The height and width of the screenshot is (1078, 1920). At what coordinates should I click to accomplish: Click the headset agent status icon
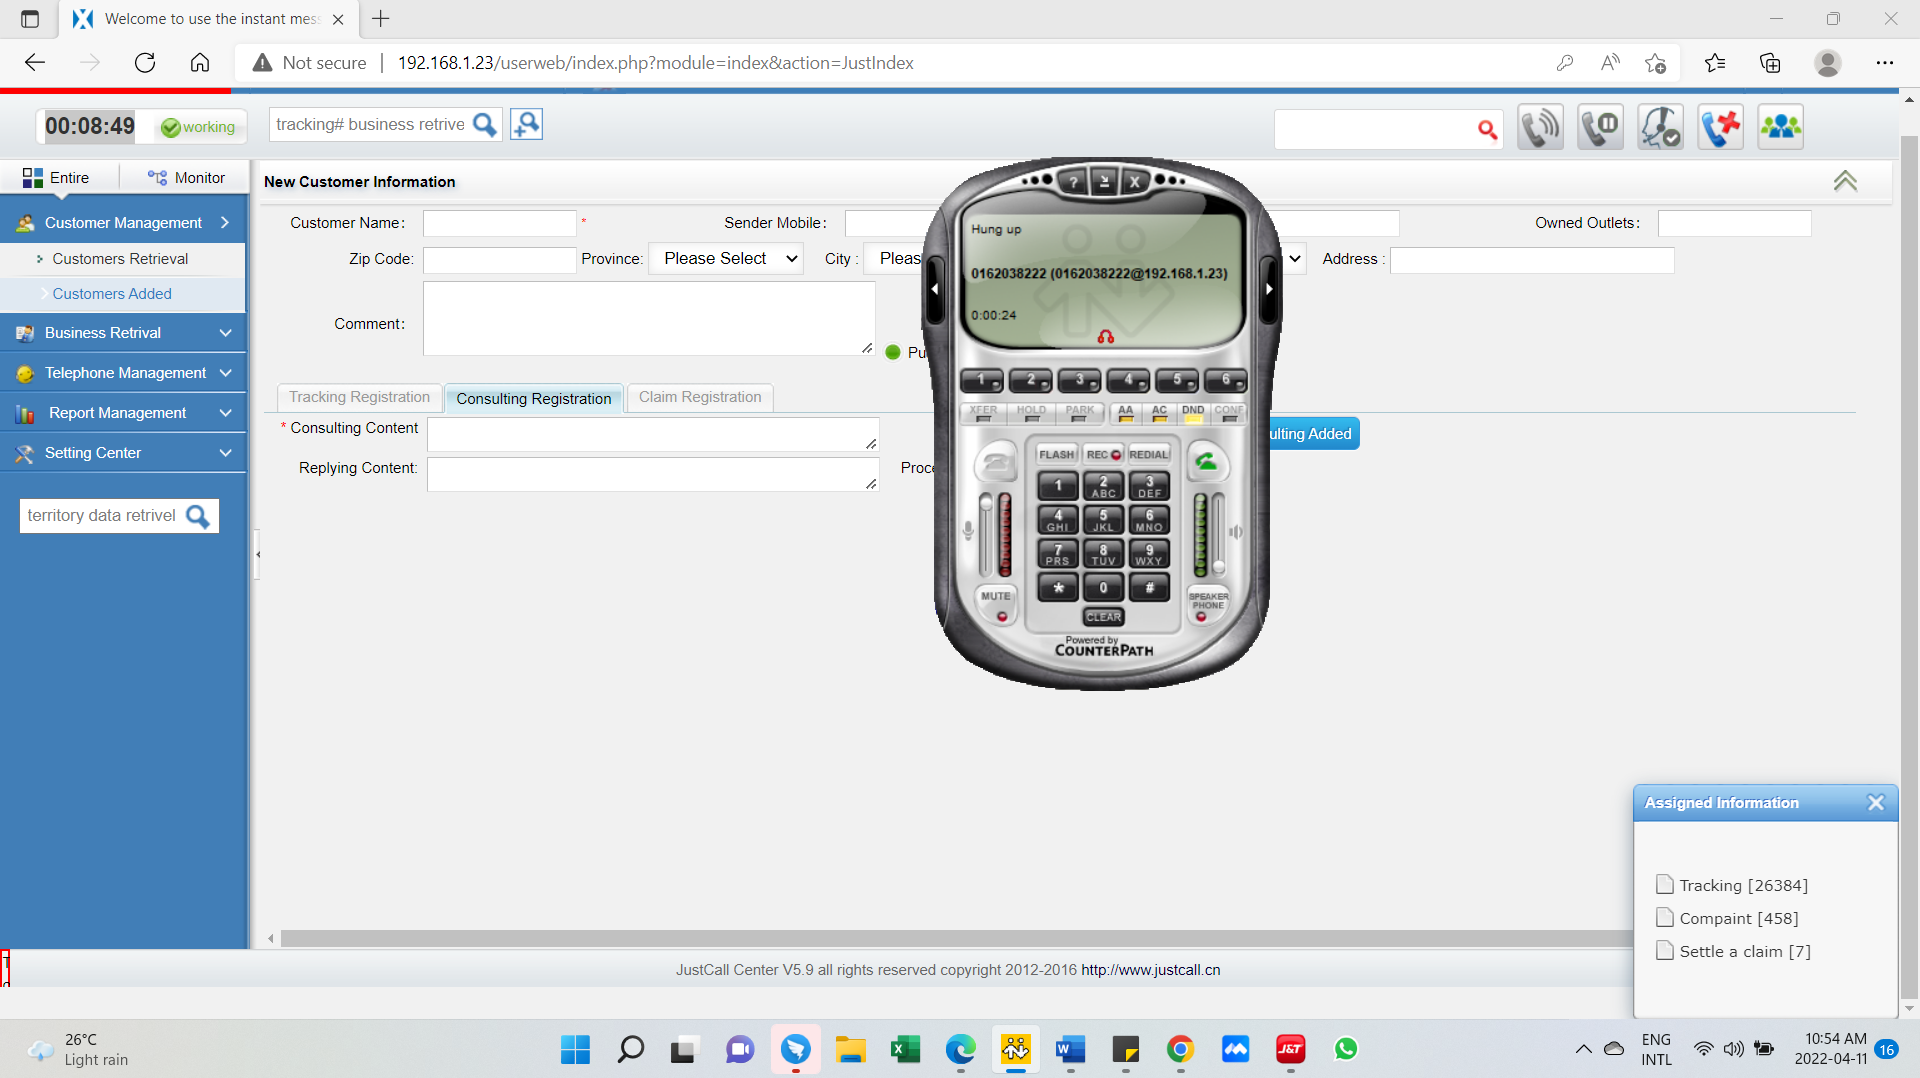click(1660, 127)
